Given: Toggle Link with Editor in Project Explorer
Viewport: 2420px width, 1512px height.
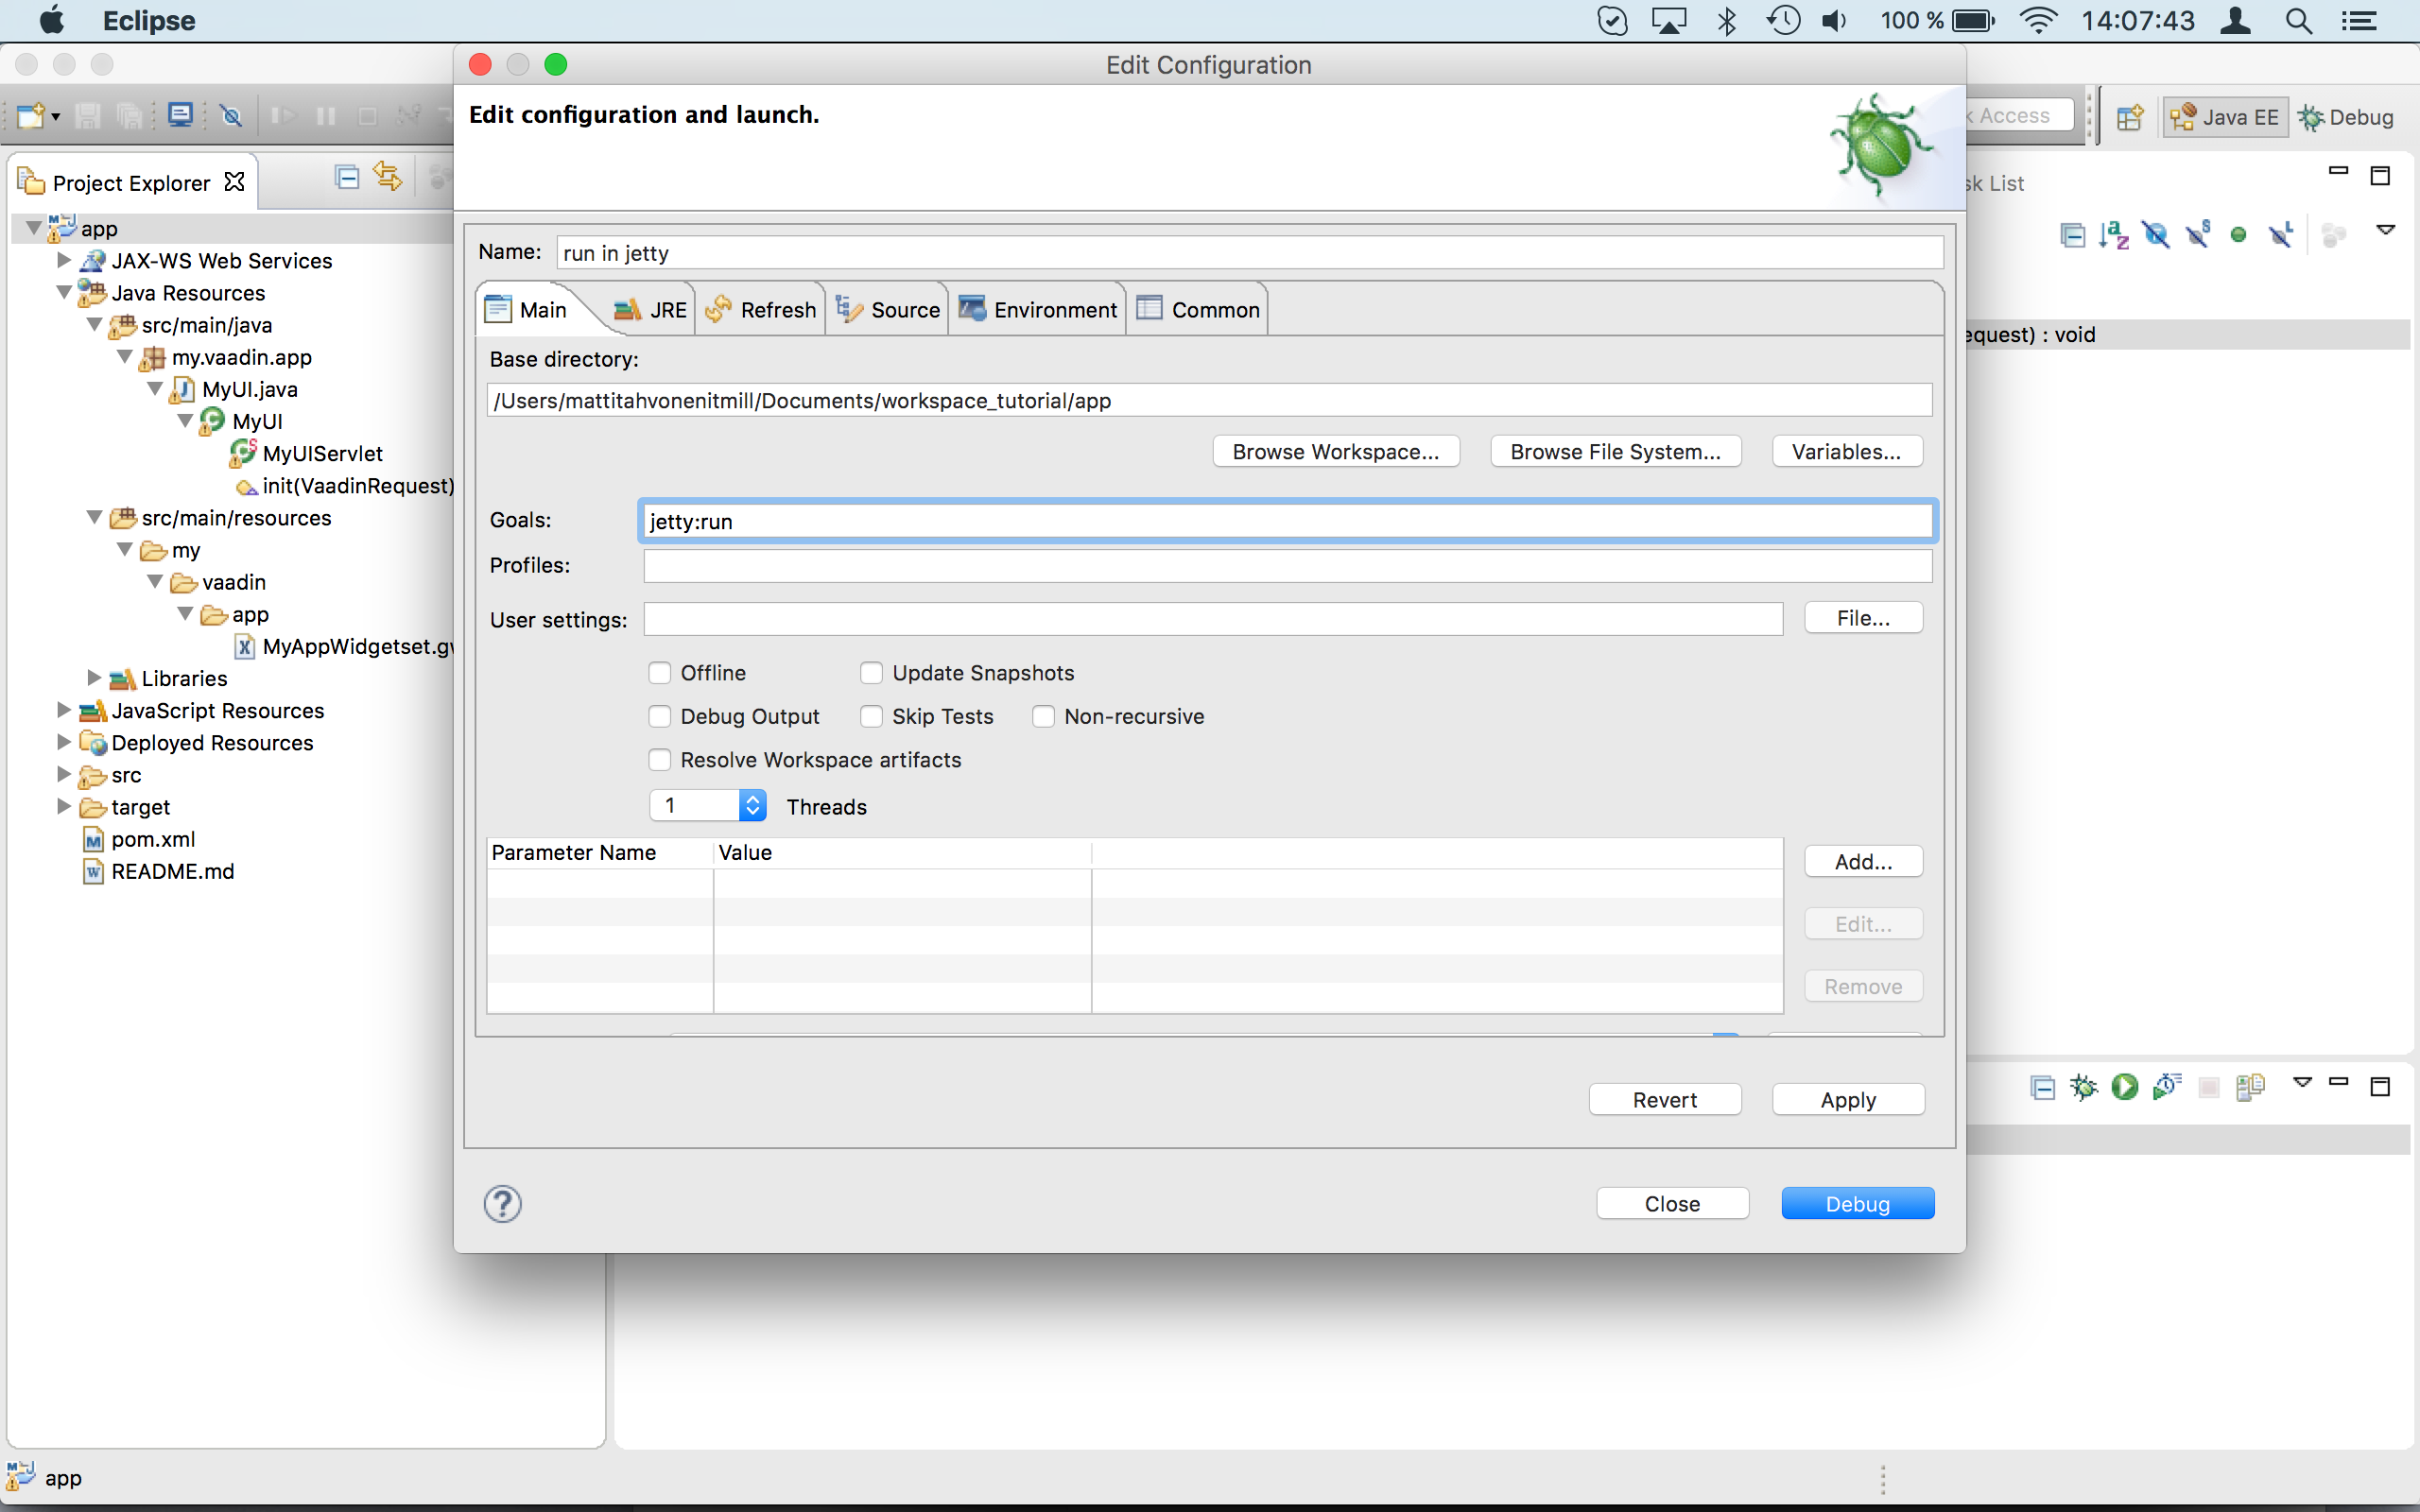Looking at the screenshot, I should (387, 177).
